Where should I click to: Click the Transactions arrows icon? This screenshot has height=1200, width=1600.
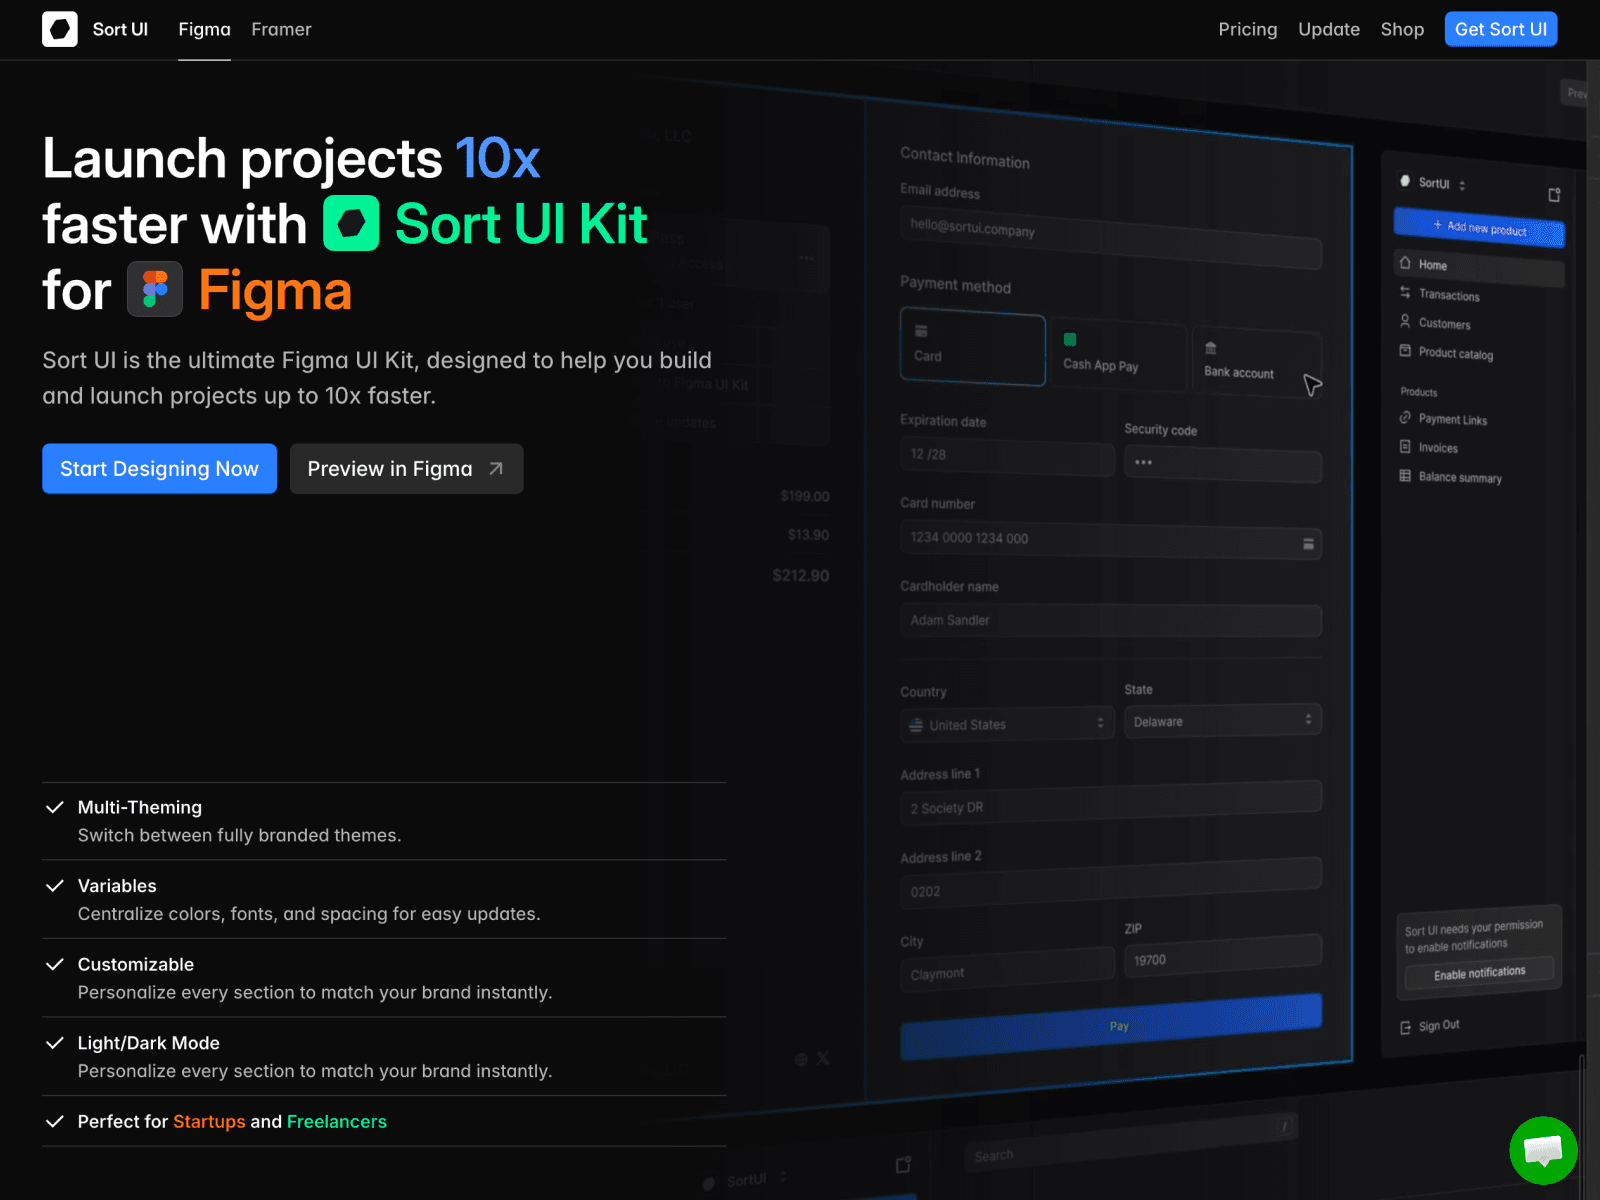tap(1405, 292)
